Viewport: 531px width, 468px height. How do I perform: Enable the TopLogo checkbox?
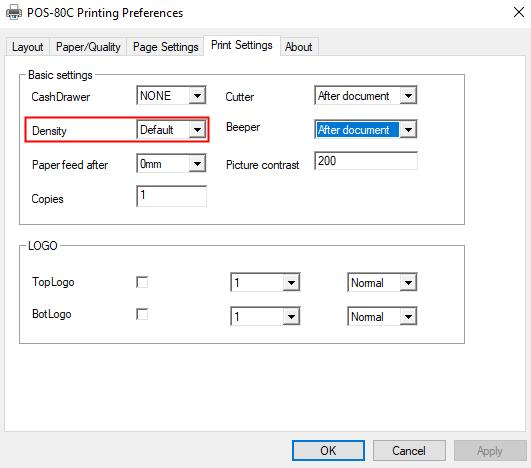(142, 282)
